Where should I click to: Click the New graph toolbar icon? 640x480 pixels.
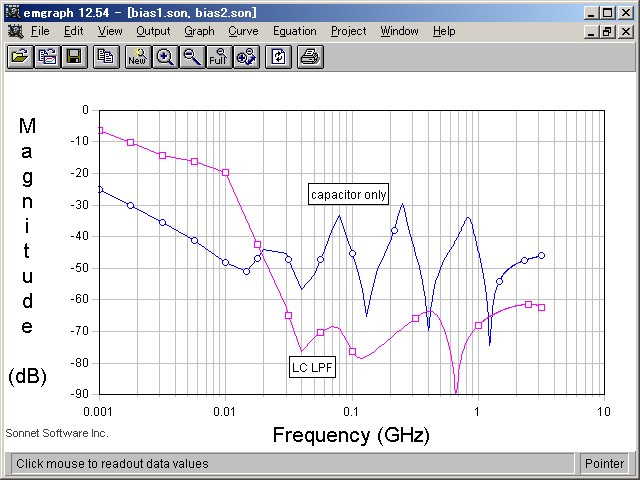138,57
